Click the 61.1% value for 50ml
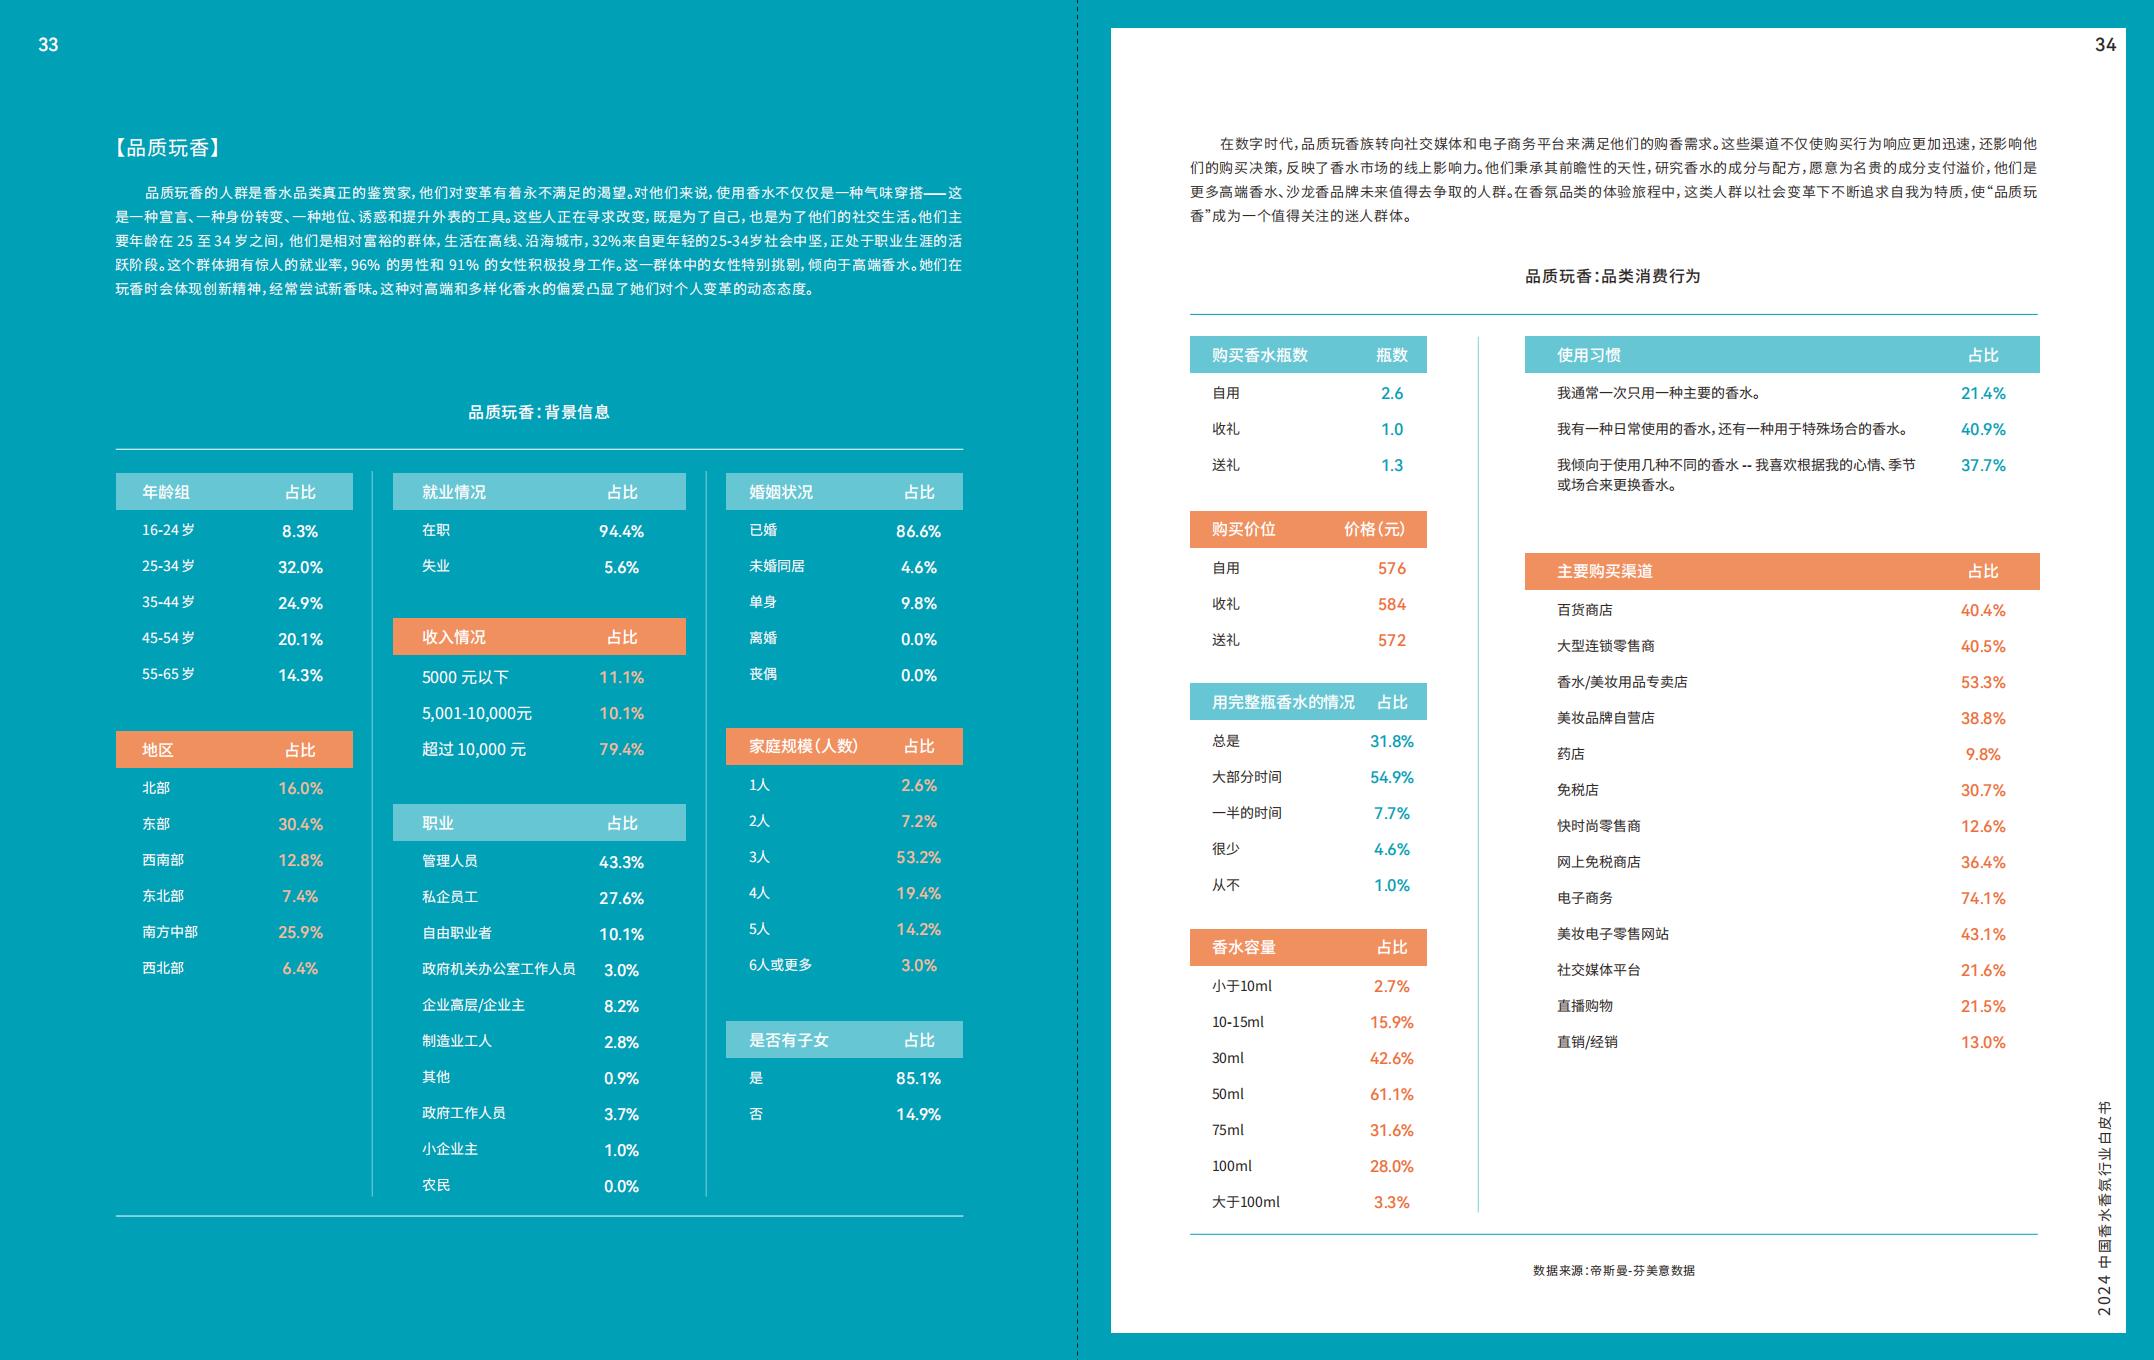This screenshot has height=1360, width=2154. (1392, 1094)
